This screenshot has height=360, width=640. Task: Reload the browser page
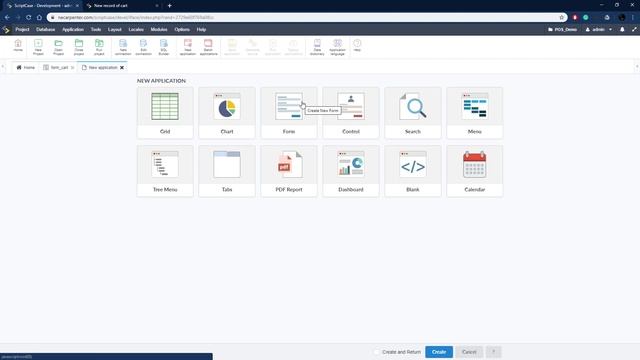[x=29, y=18]
